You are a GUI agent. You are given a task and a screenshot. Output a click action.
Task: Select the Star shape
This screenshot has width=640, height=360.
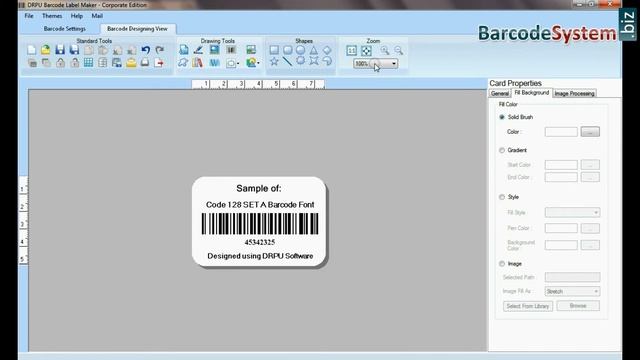point(274,61)
